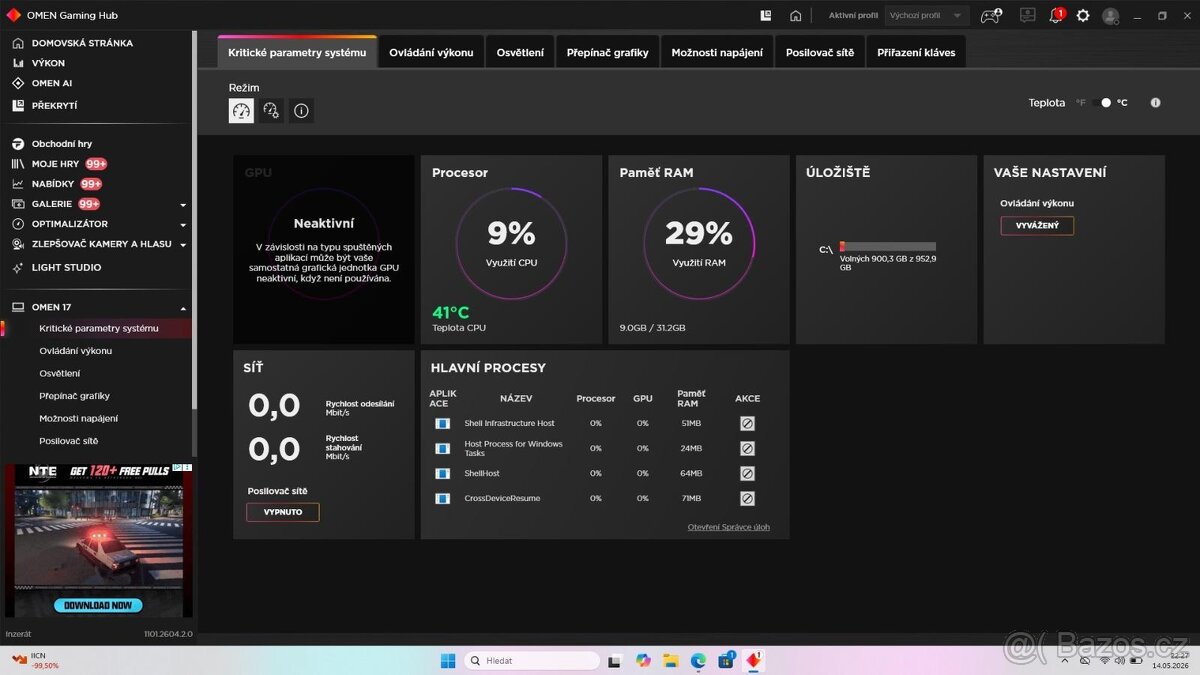1200x675 pixels.
Task: Open LIGHT STUDIO in the sidebar
Action: pyautogui.click(x=66, y=268)
